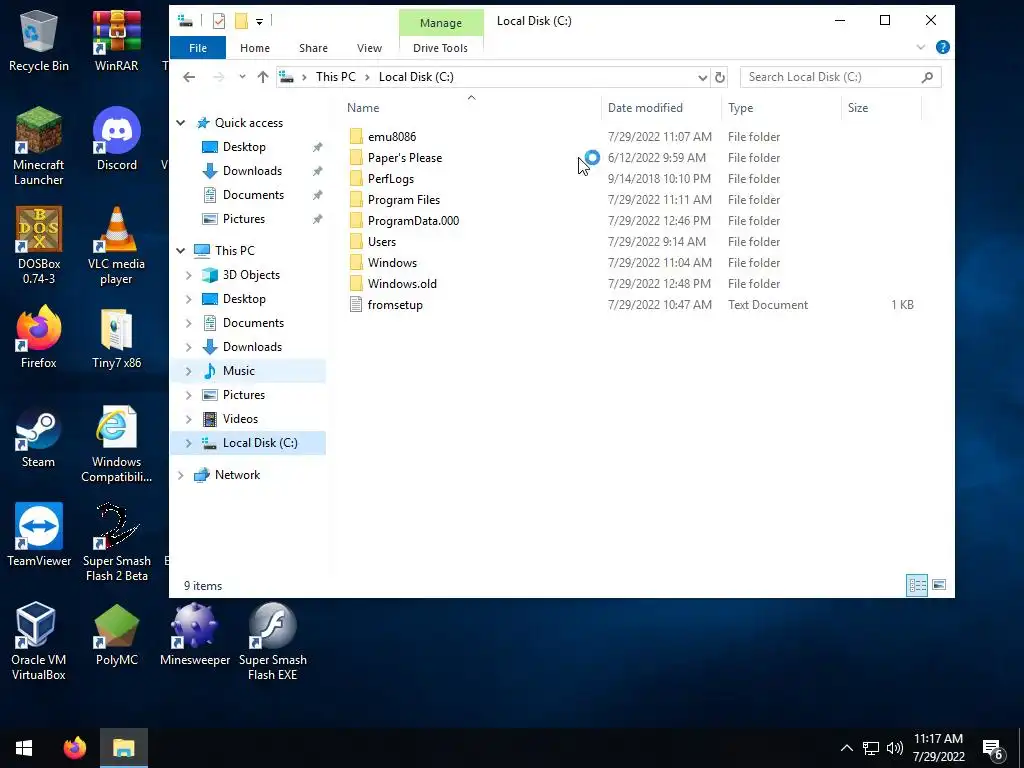Click the refresh button in address bar
The image size is (1024, 768).
click(720, 77)
